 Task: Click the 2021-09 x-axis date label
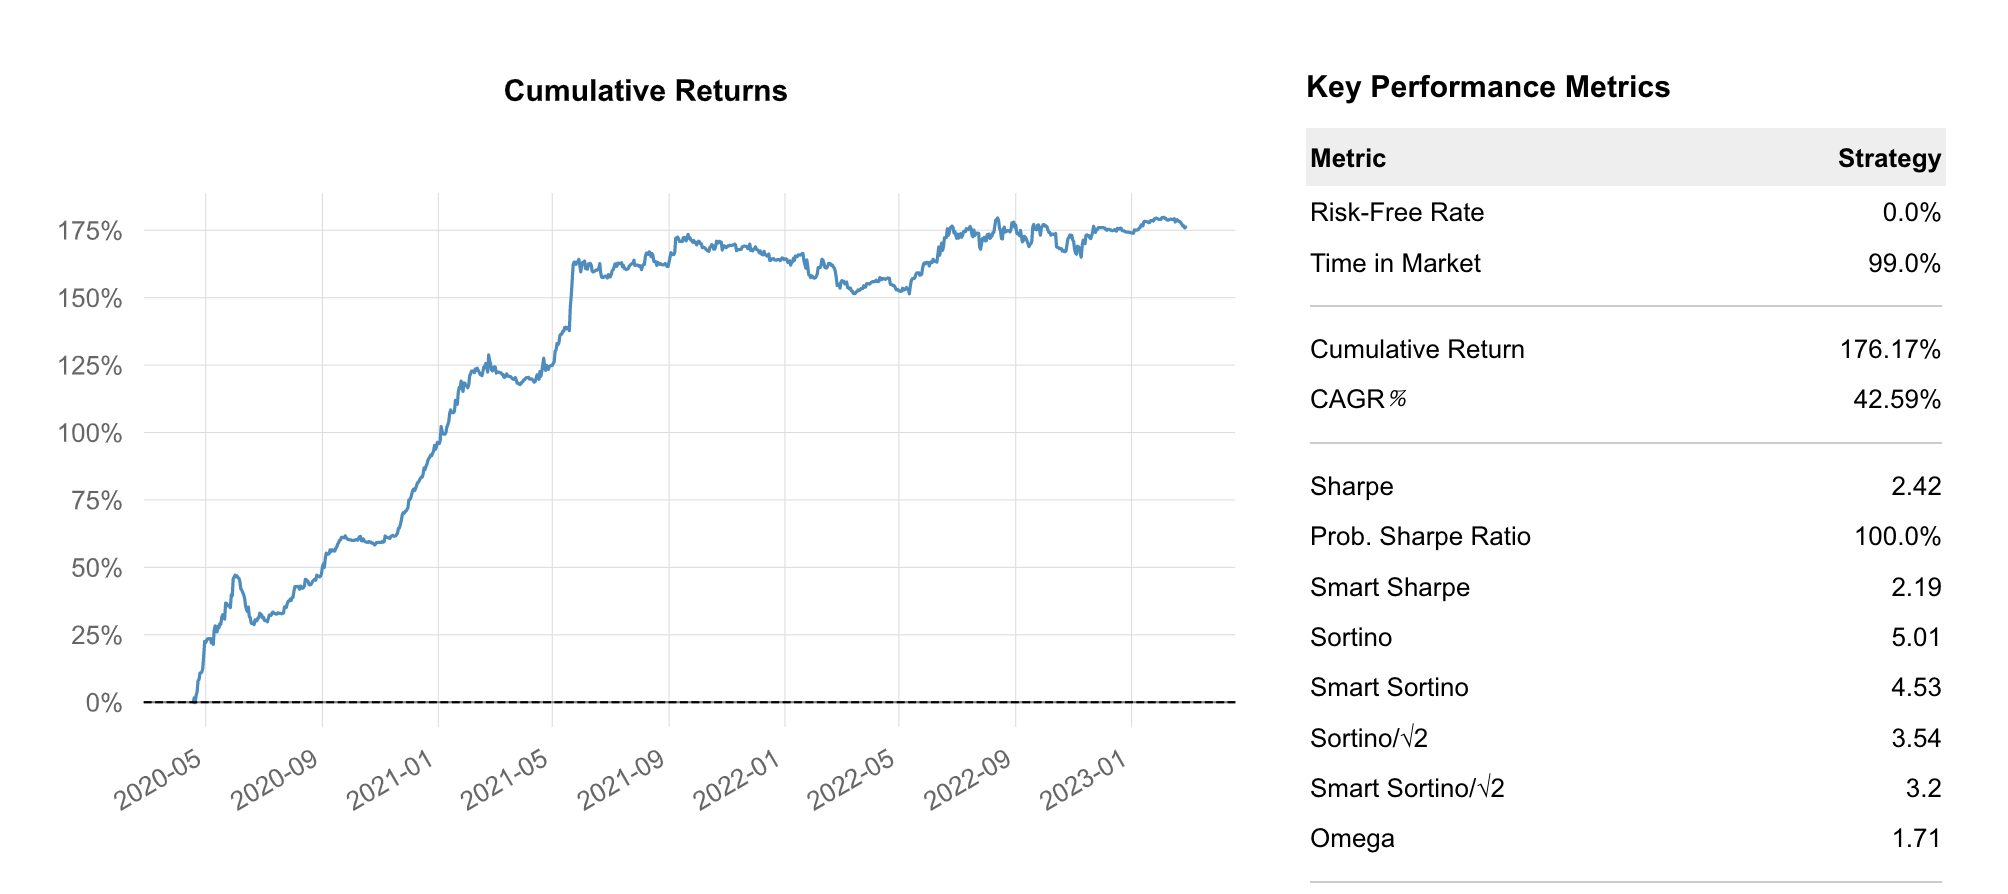pos(622,780)
